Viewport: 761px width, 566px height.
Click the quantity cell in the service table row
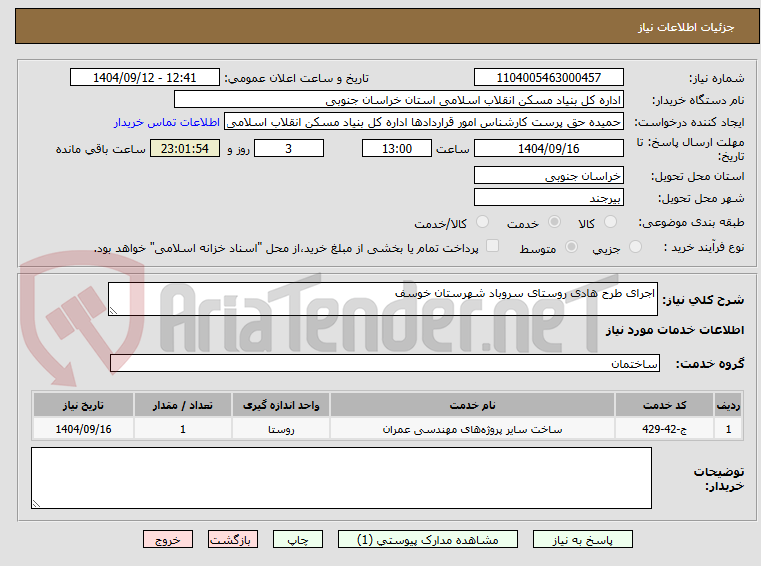[x=182, y=429]
